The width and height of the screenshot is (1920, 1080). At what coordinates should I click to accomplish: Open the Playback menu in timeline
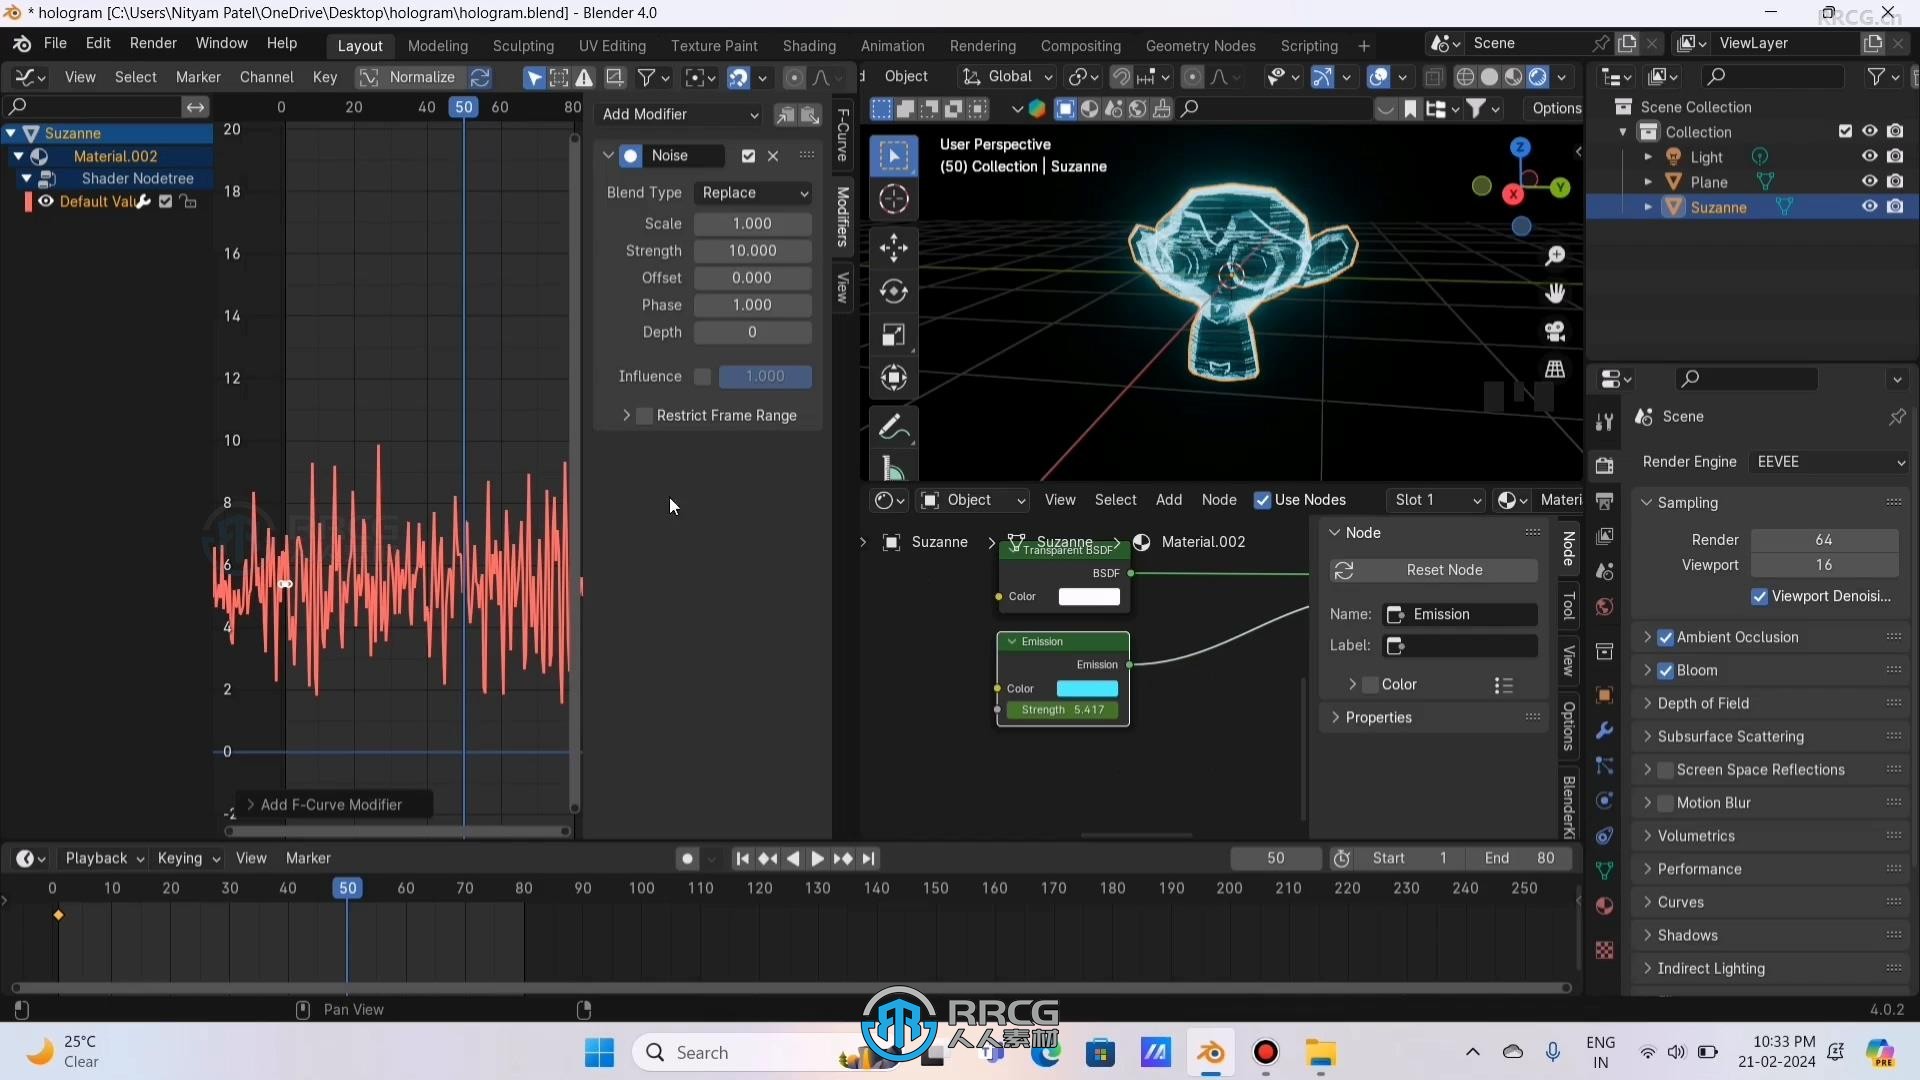tap(104, 858)
